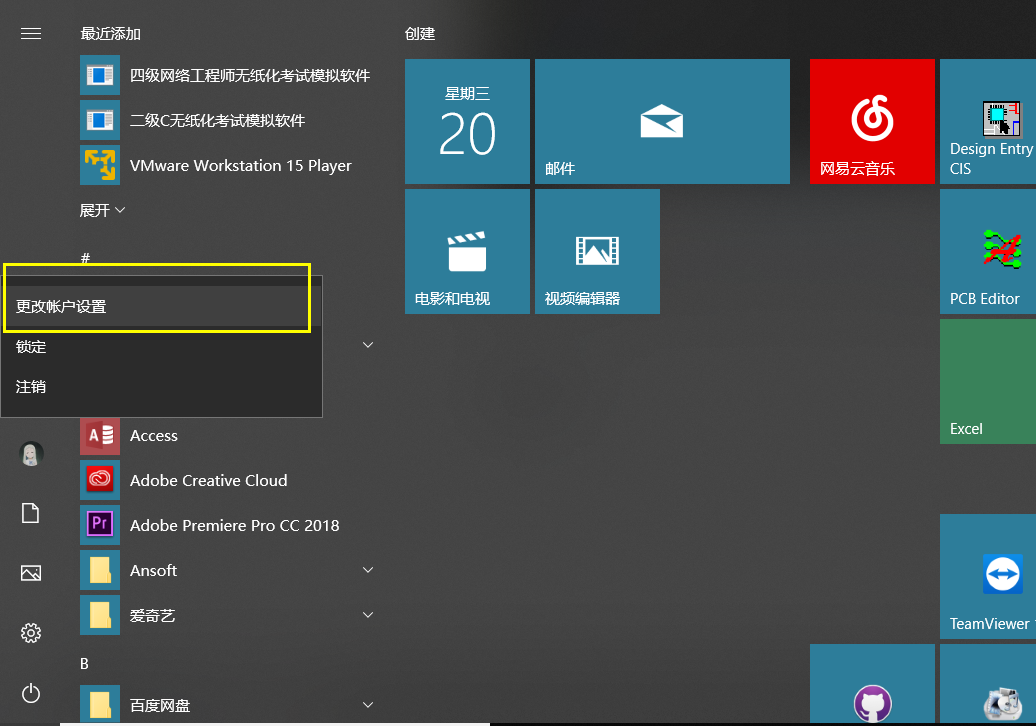Image resolution: width=1036 pixels, height=726 pixels.
Task: Open the 视频编辑器 tile
Action: [597, 252]
